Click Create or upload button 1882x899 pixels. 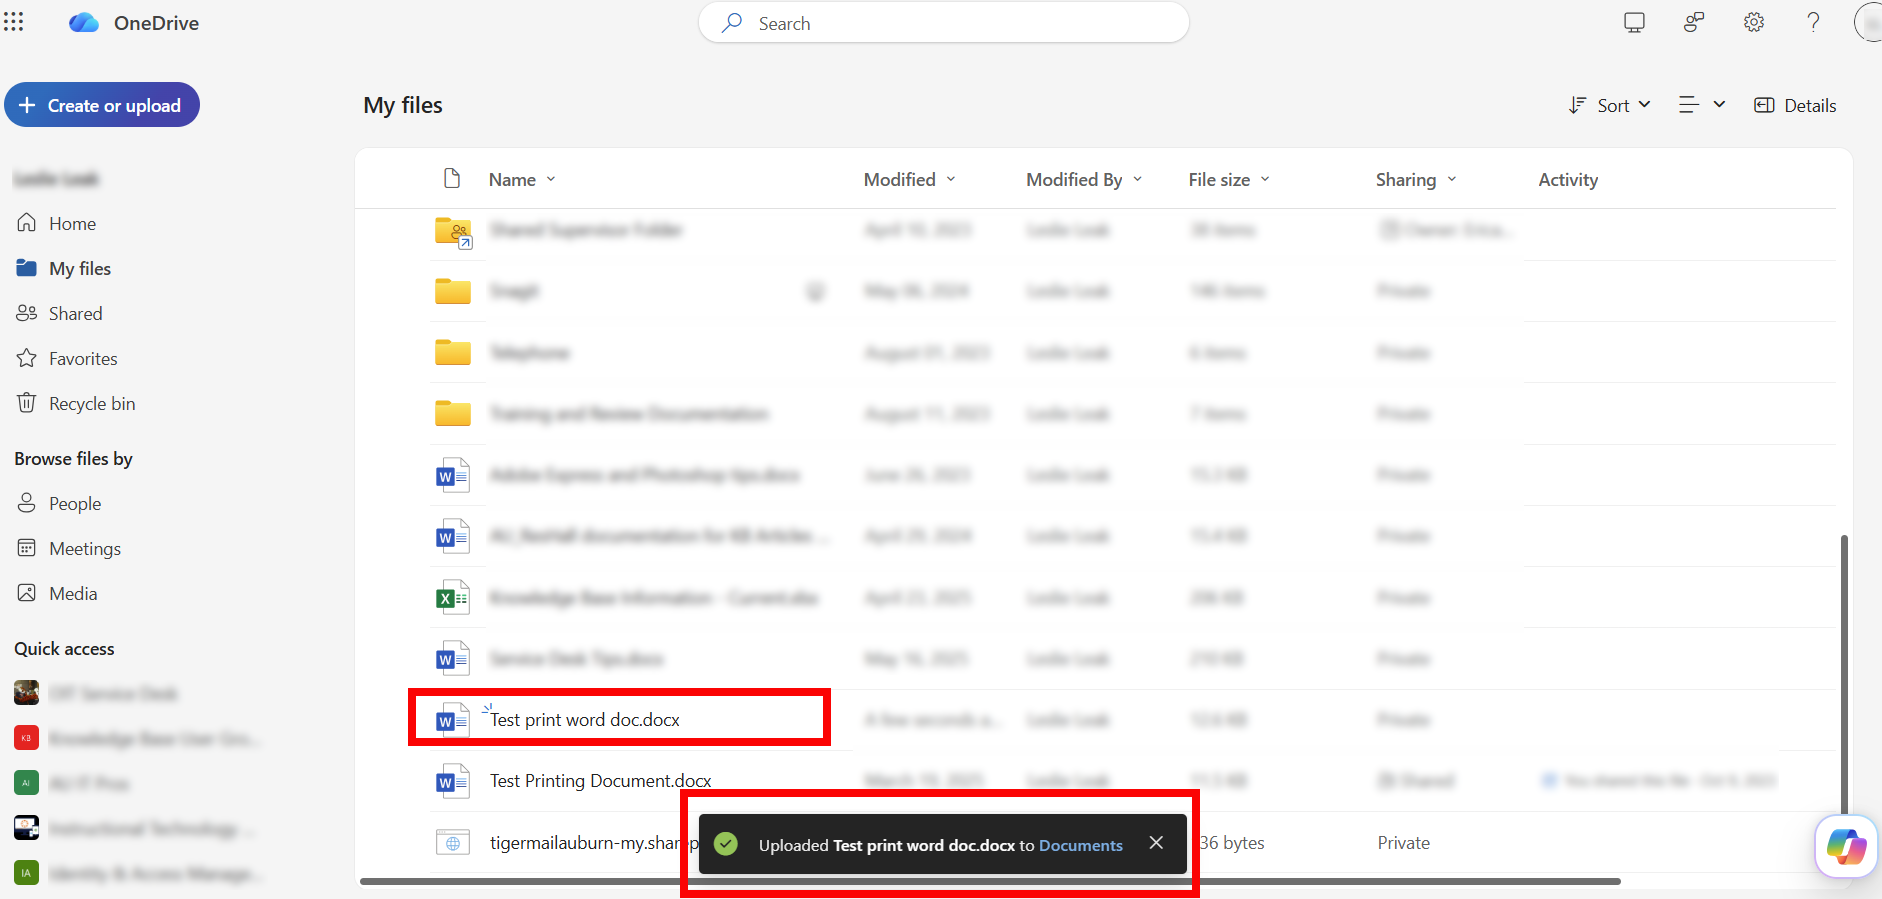tap(102, 105)
